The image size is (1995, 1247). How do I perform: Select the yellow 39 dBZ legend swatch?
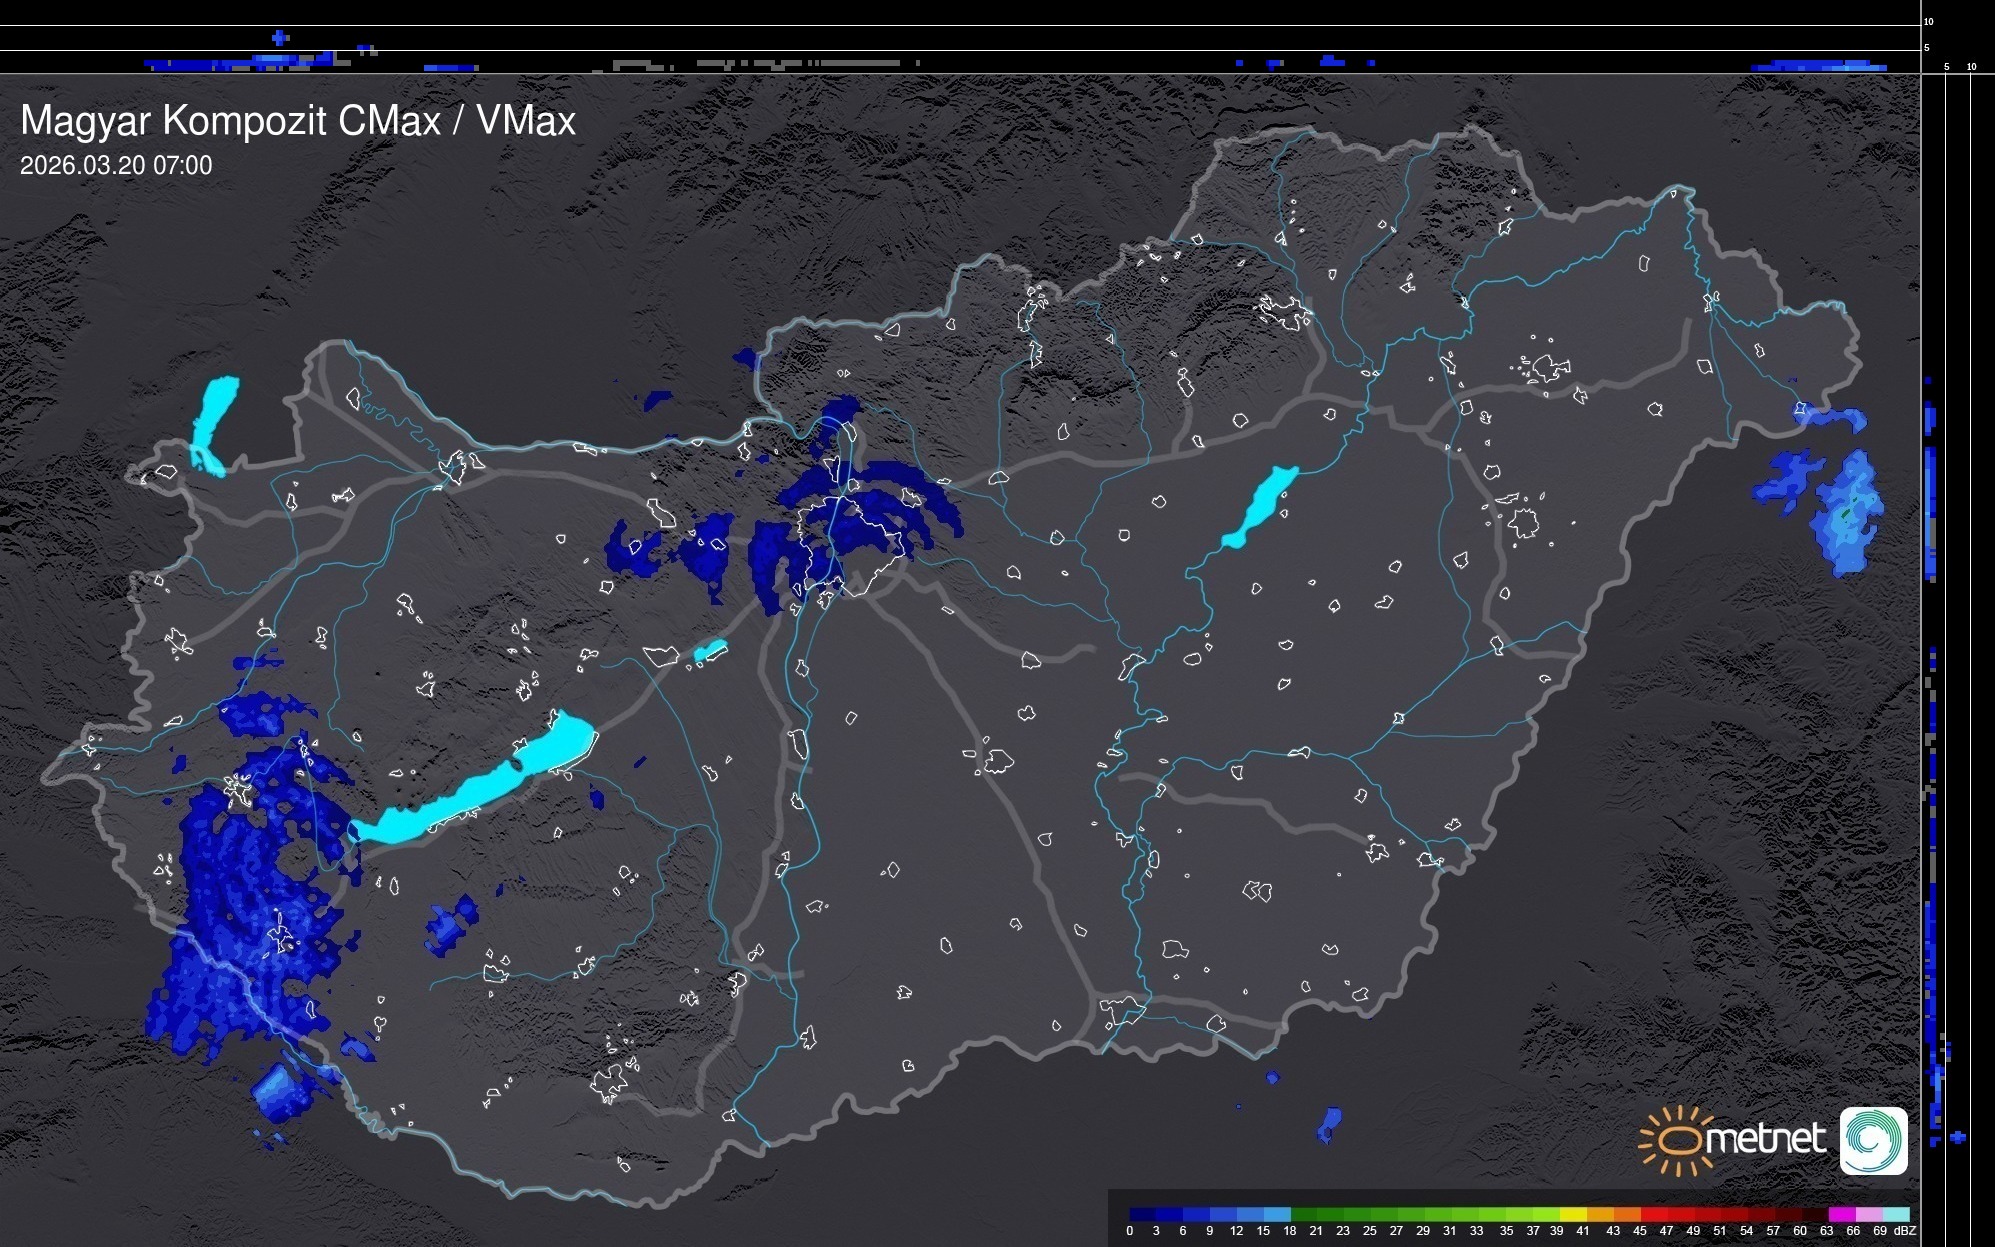[1572, 1214]
